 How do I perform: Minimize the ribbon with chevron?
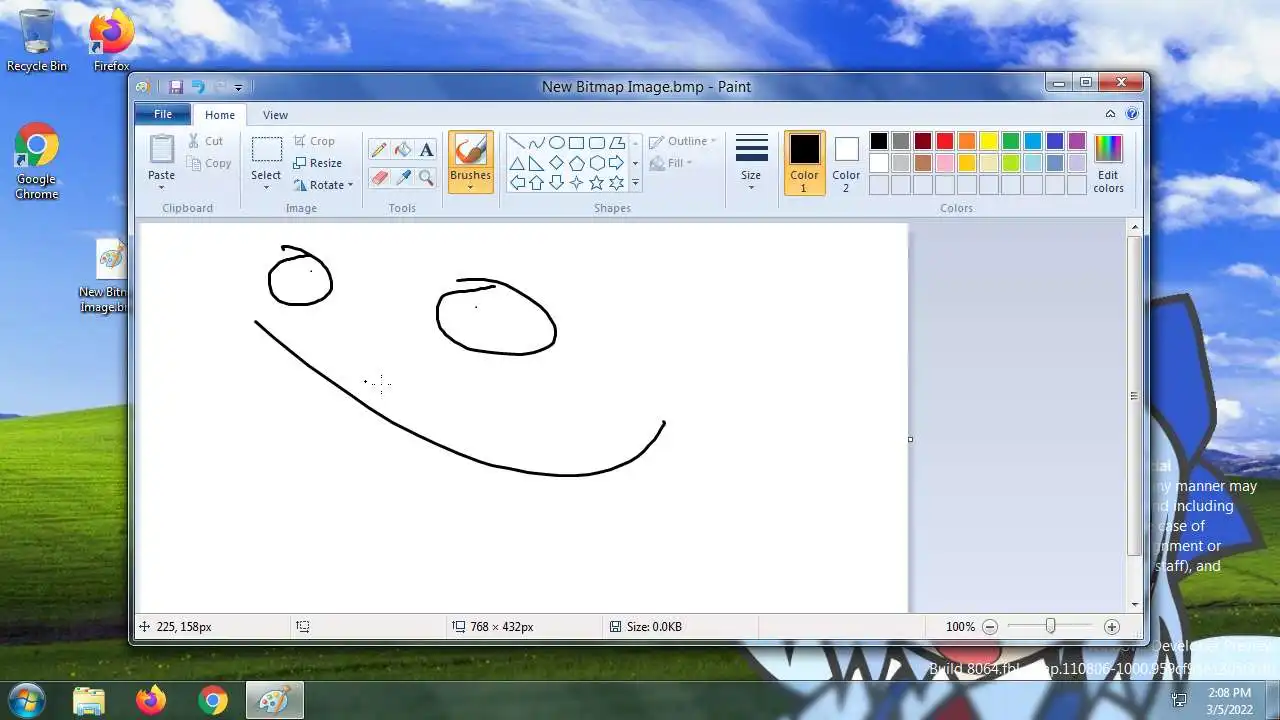pyautogui.click(x=1110, y=114)
